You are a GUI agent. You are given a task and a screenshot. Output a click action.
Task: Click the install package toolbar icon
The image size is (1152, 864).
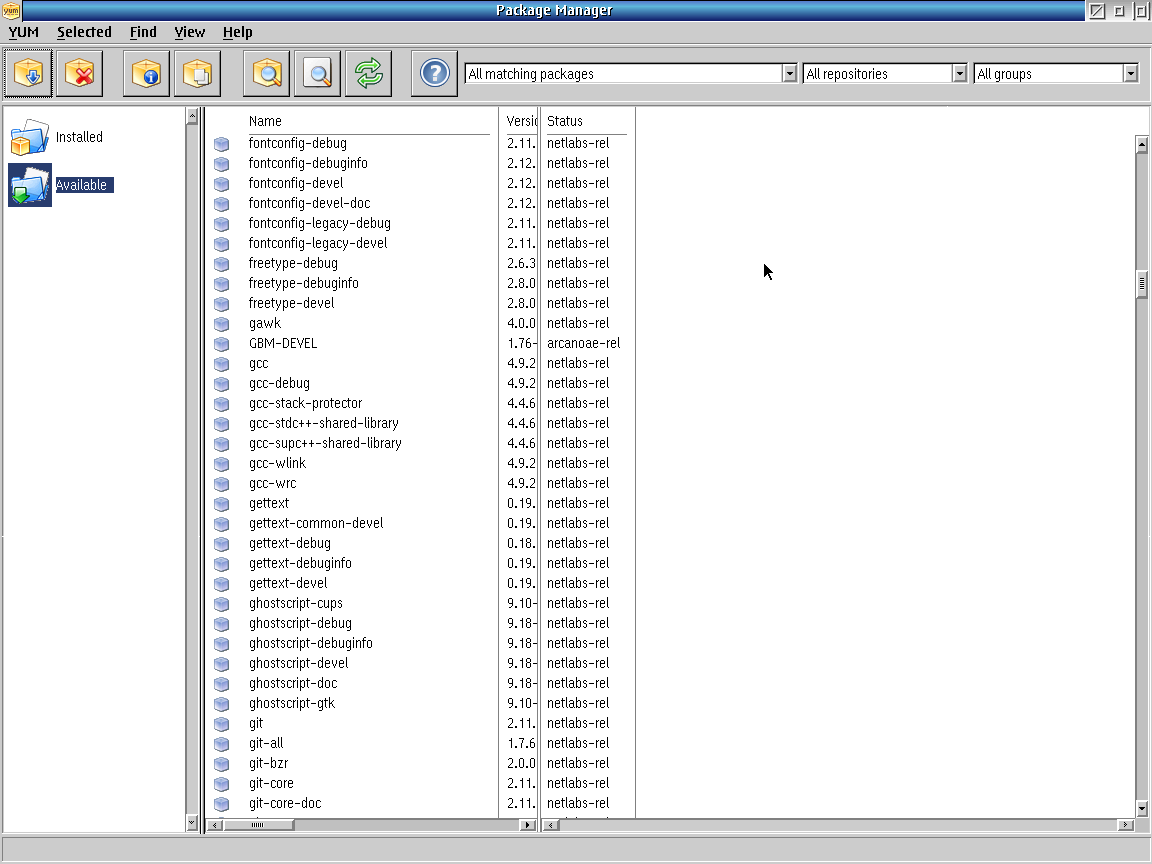(x=28, y=74)
